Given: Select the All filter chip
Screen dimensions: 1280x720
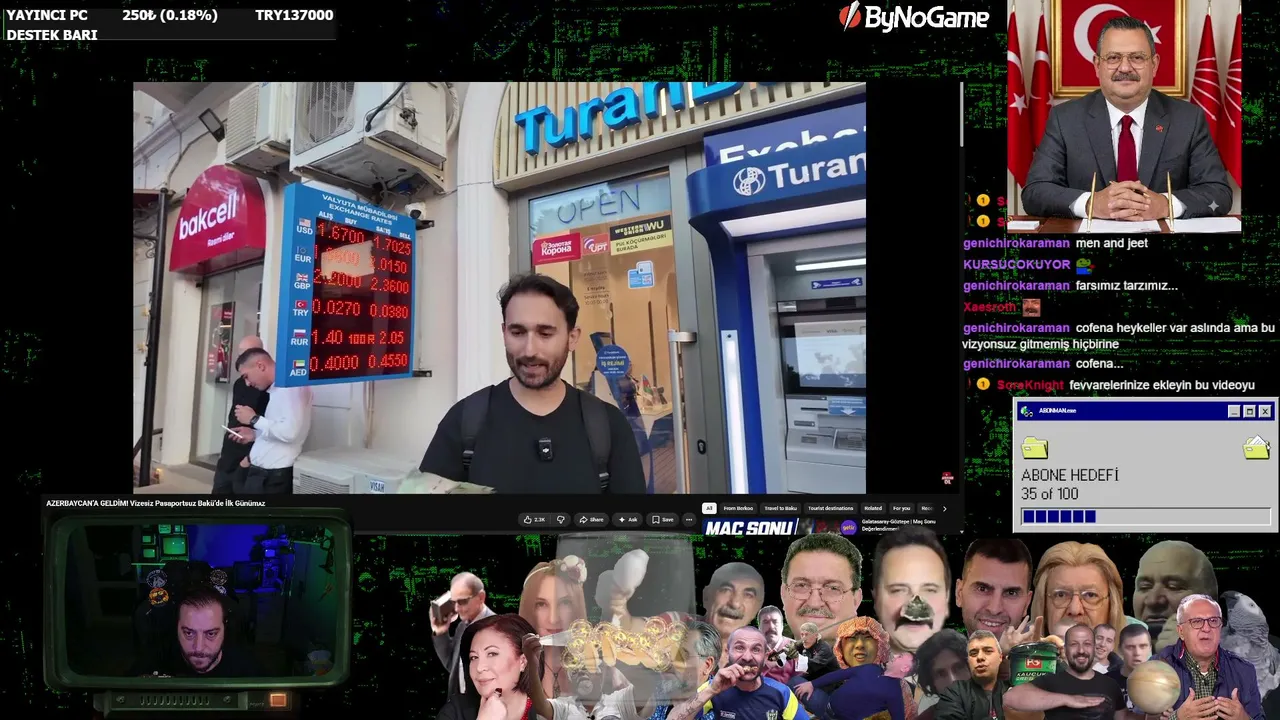Looking at the screenshot, I should pyautogui.click(x=709, y=508).
